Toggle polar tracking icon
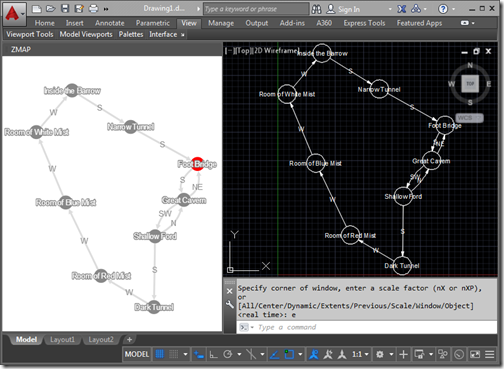The height and width of the screenshot is (369, 504). [228, 354]
